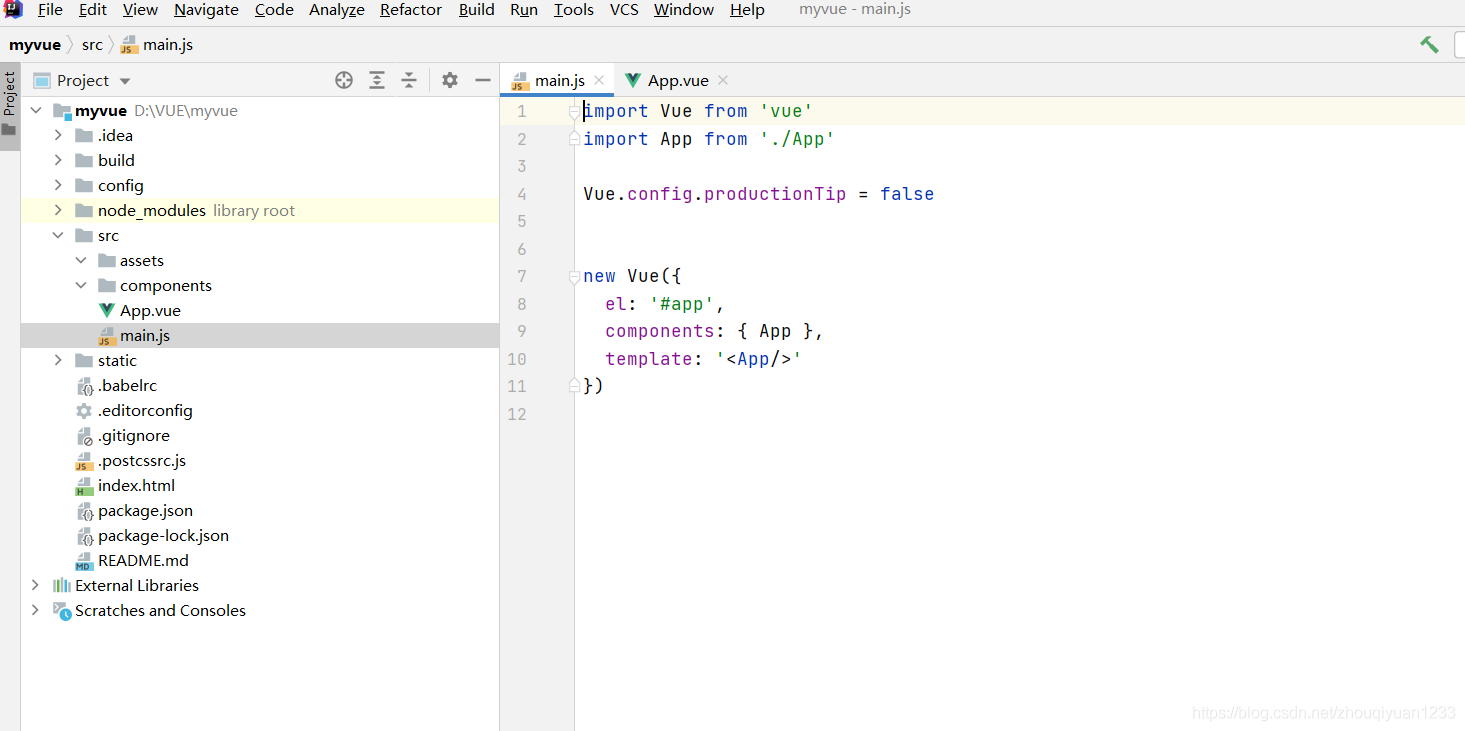The image size is (1465, 731).
Task: Switch to the App.vue editor tab
Action: (677, 81)
